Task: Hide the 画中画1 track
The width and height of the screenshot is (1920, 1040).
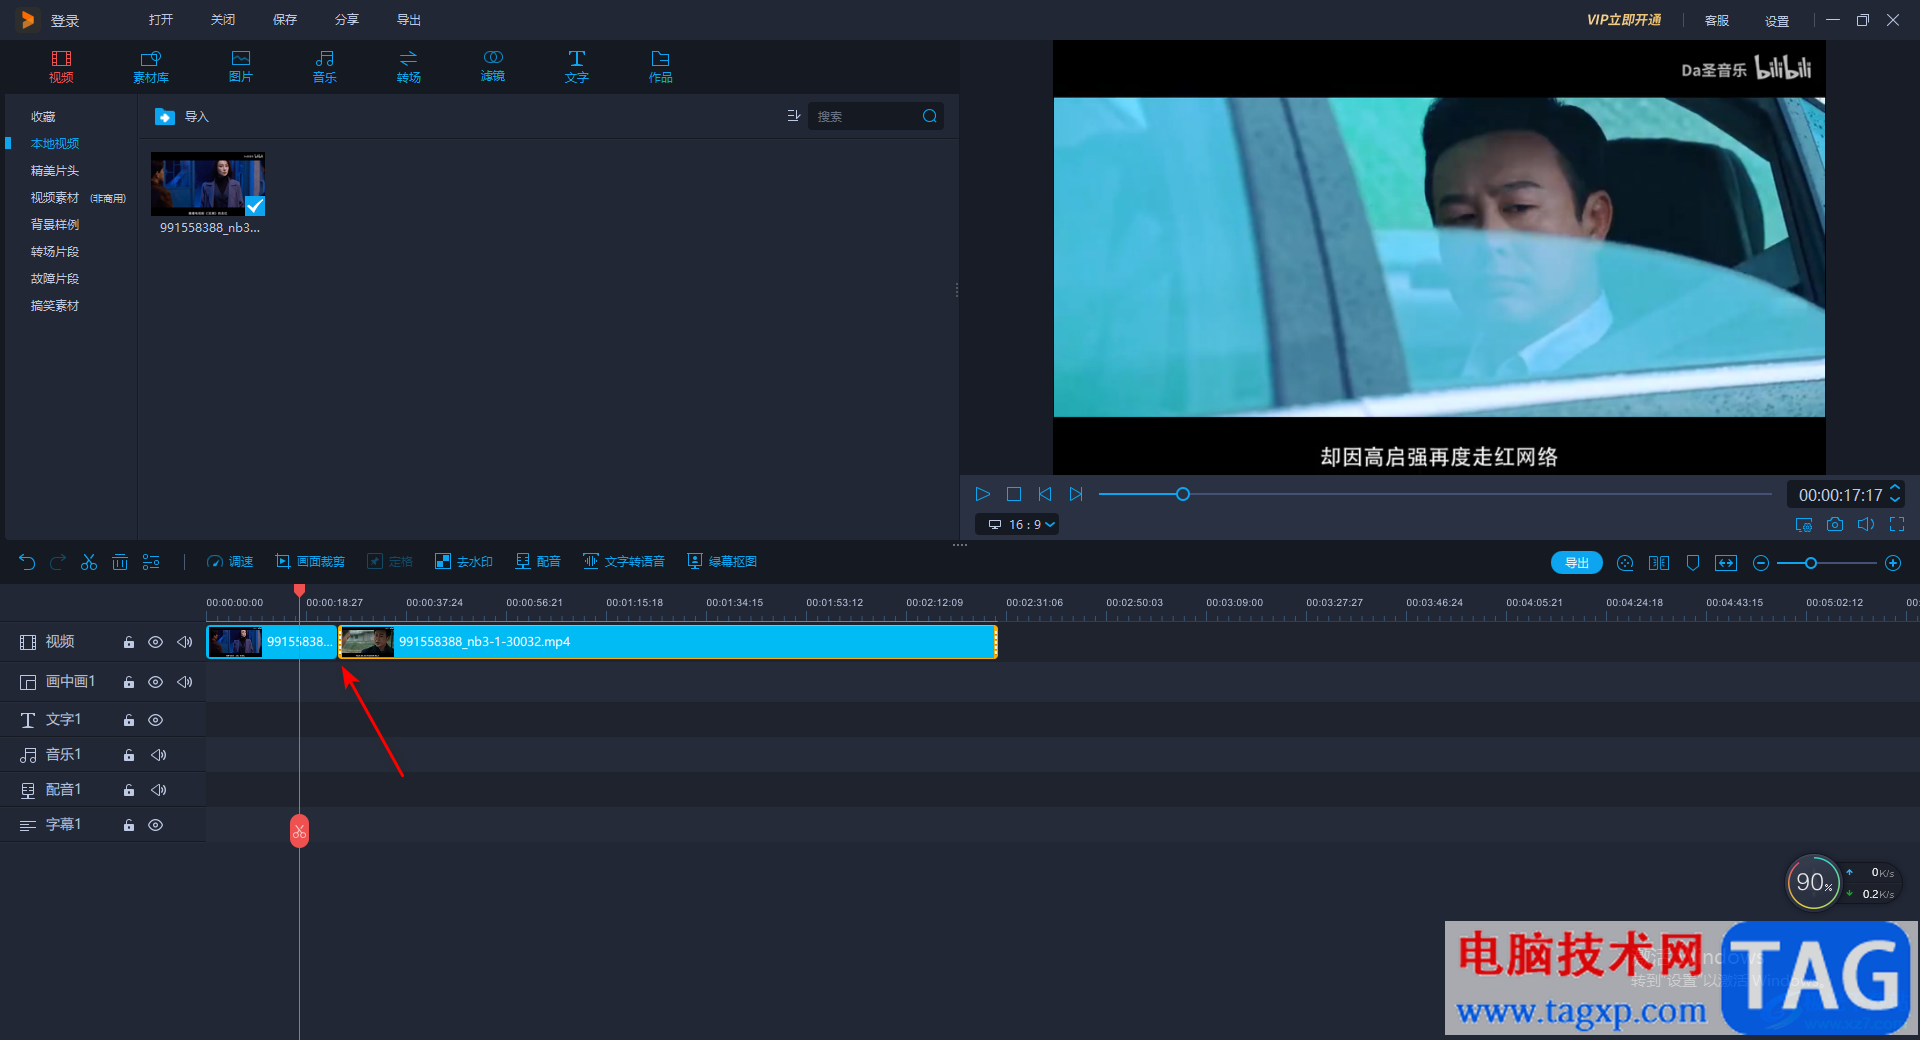Action: (x=156, y=682)
